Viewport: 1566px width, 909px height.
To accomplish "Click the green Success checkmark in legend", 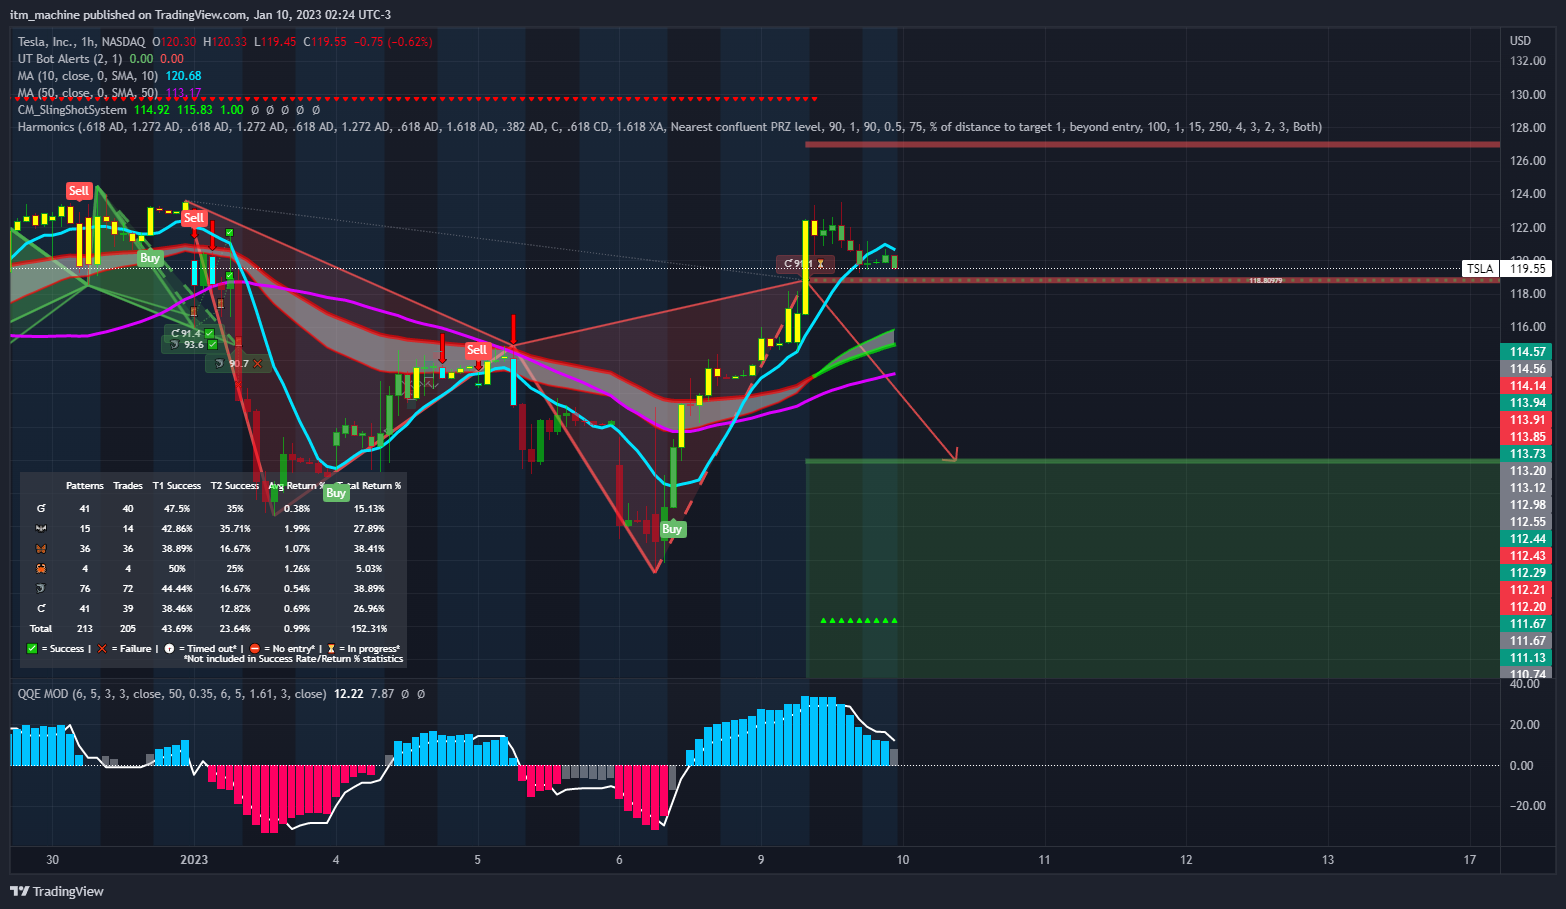I will 32,648.
